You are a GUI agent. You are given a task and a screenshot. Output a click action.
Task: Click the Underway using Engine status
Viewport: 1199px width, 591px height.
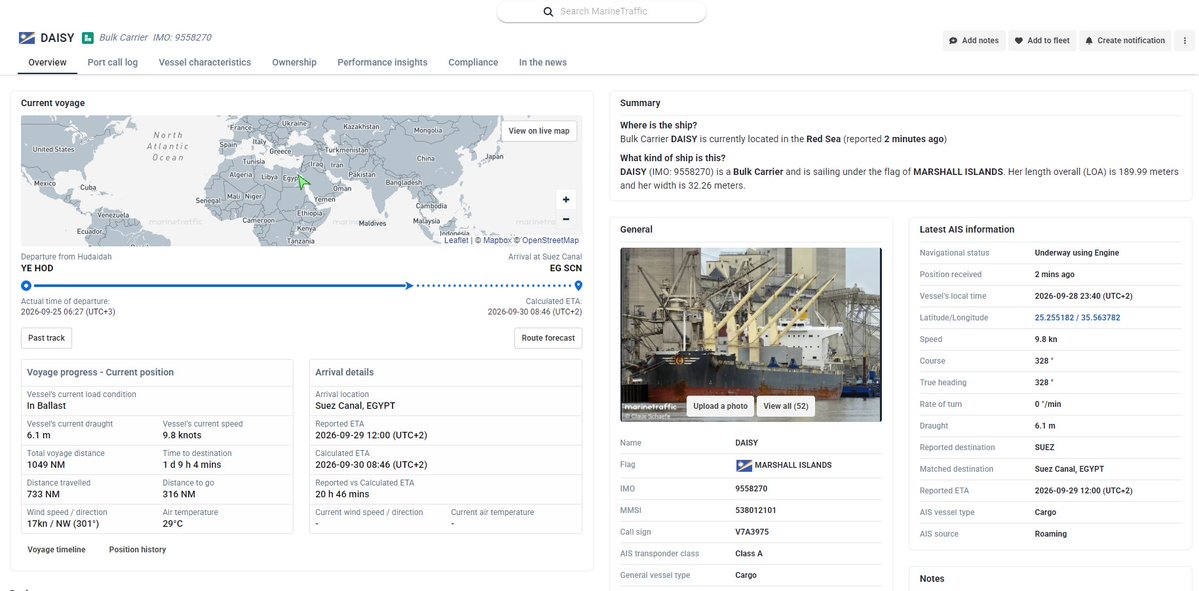pyautogui.click(x=1077, y=252)
